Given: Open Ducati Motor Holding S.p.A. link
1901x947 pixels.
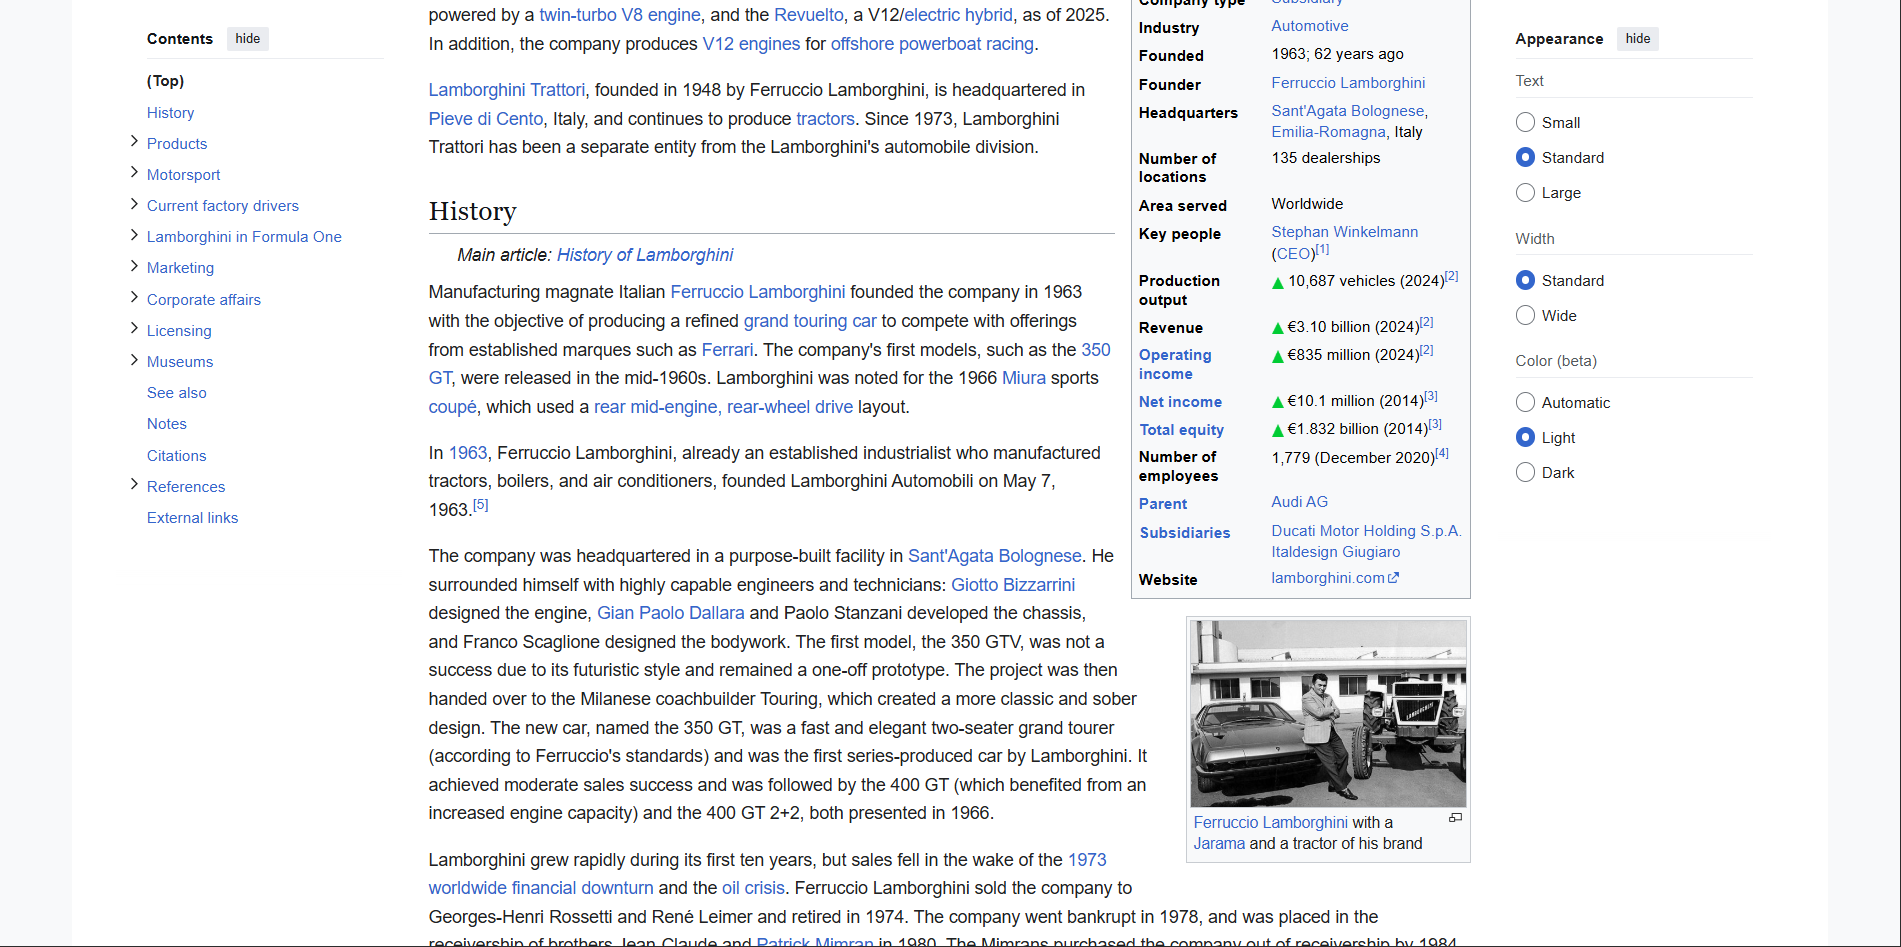Looking at the screenshot, I should coord(1366,531).
